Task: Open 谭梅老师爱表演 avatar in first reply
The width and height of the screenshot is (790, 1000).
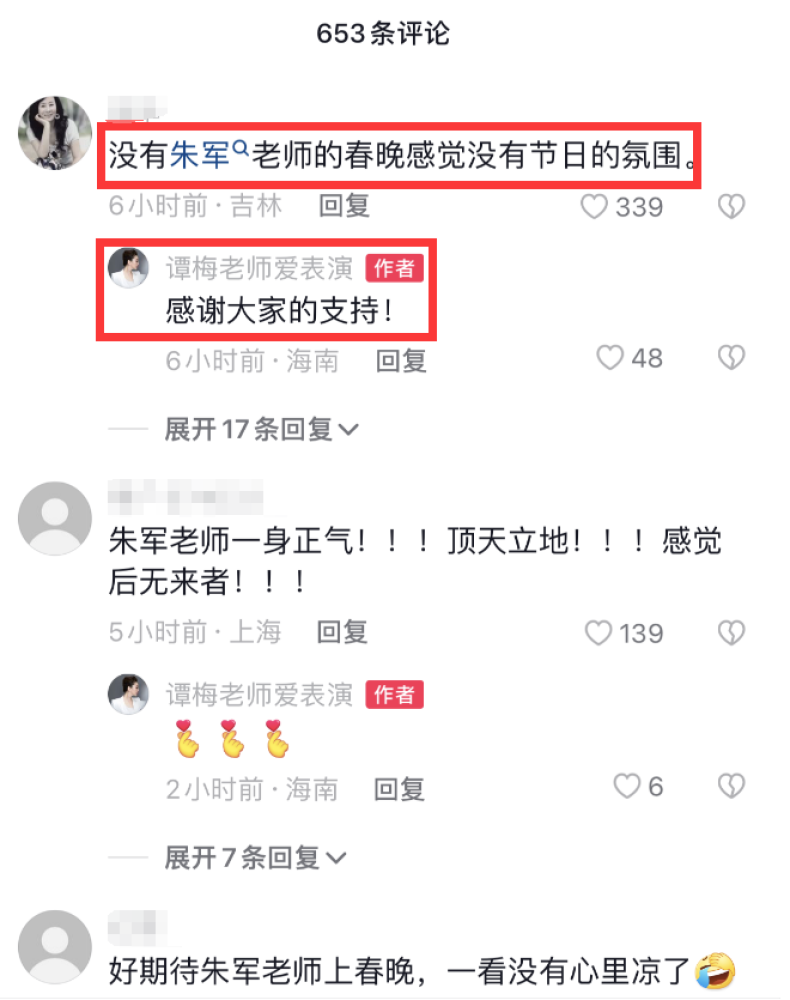Action: coord(128,268)
